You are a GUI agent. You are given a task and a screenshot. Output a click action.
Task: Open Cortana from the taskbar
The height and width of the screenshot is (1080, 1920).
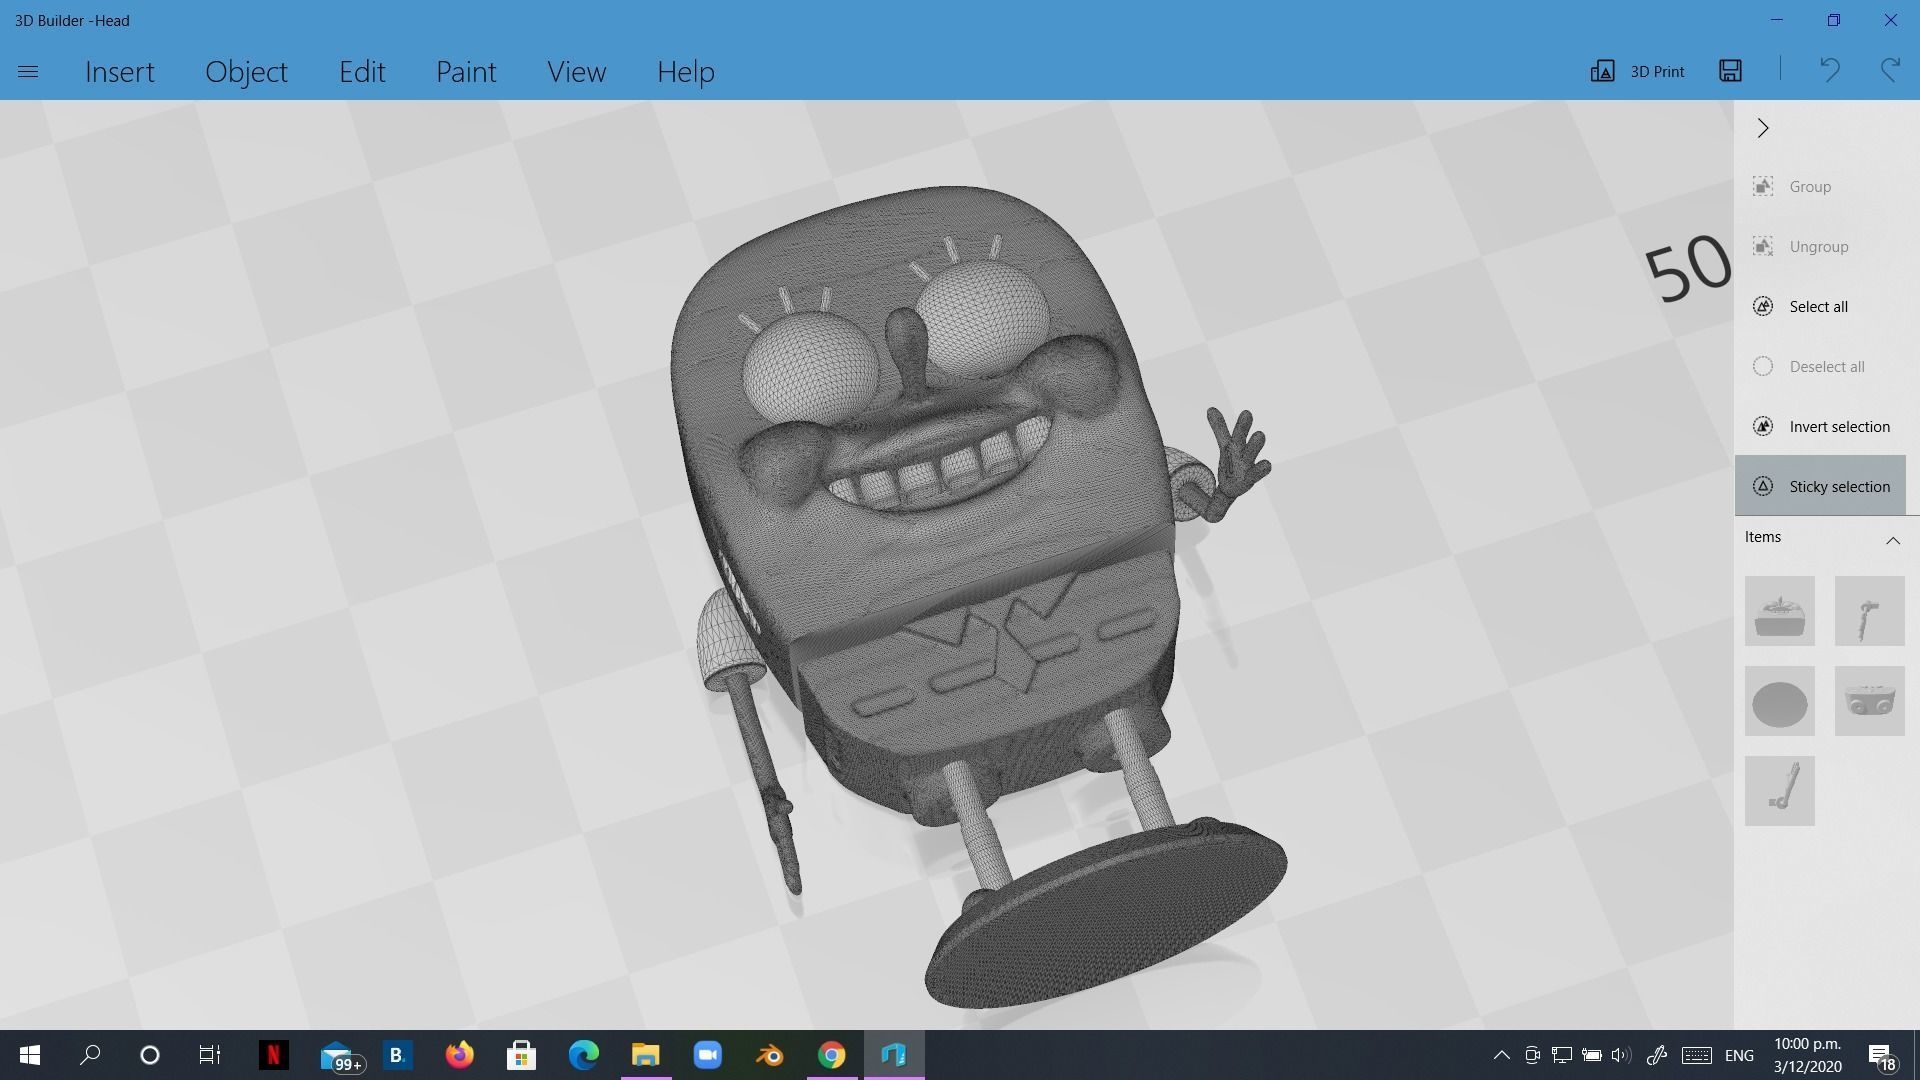point(150,1055)
